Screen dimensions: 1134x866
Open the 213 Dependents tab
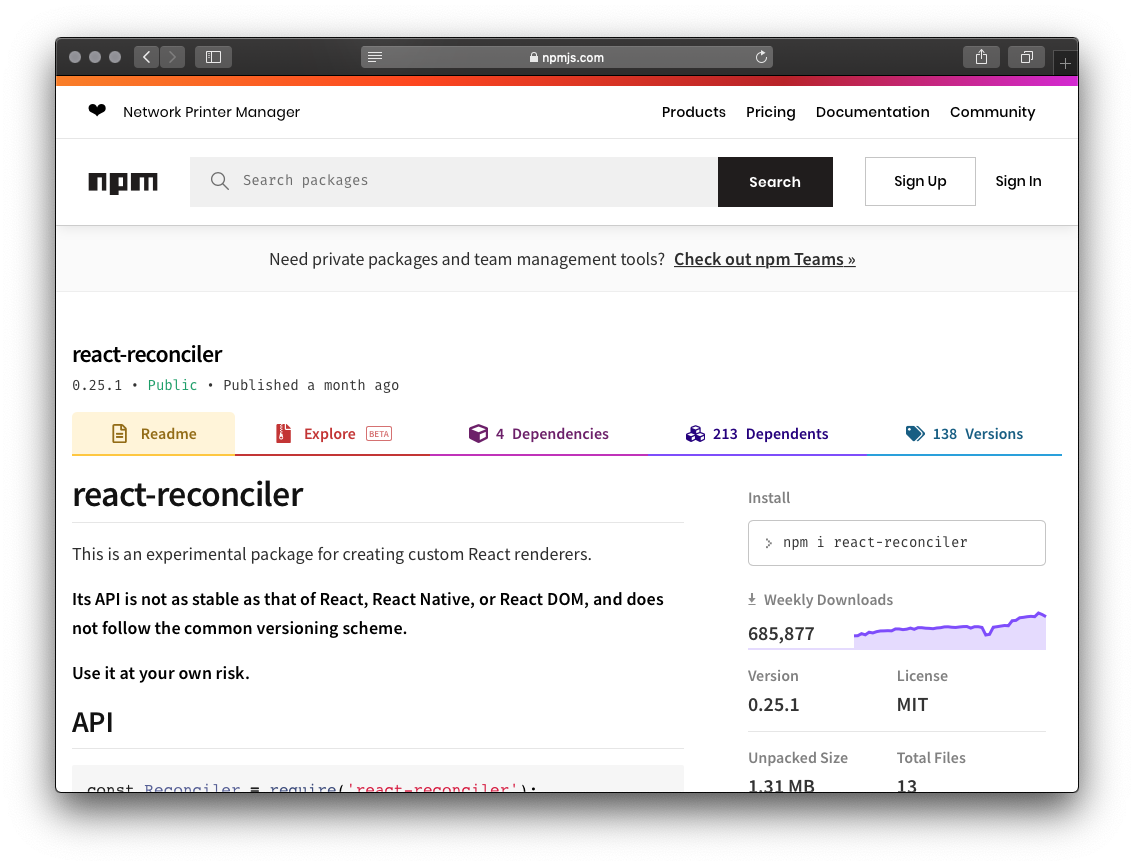(757, 433)
